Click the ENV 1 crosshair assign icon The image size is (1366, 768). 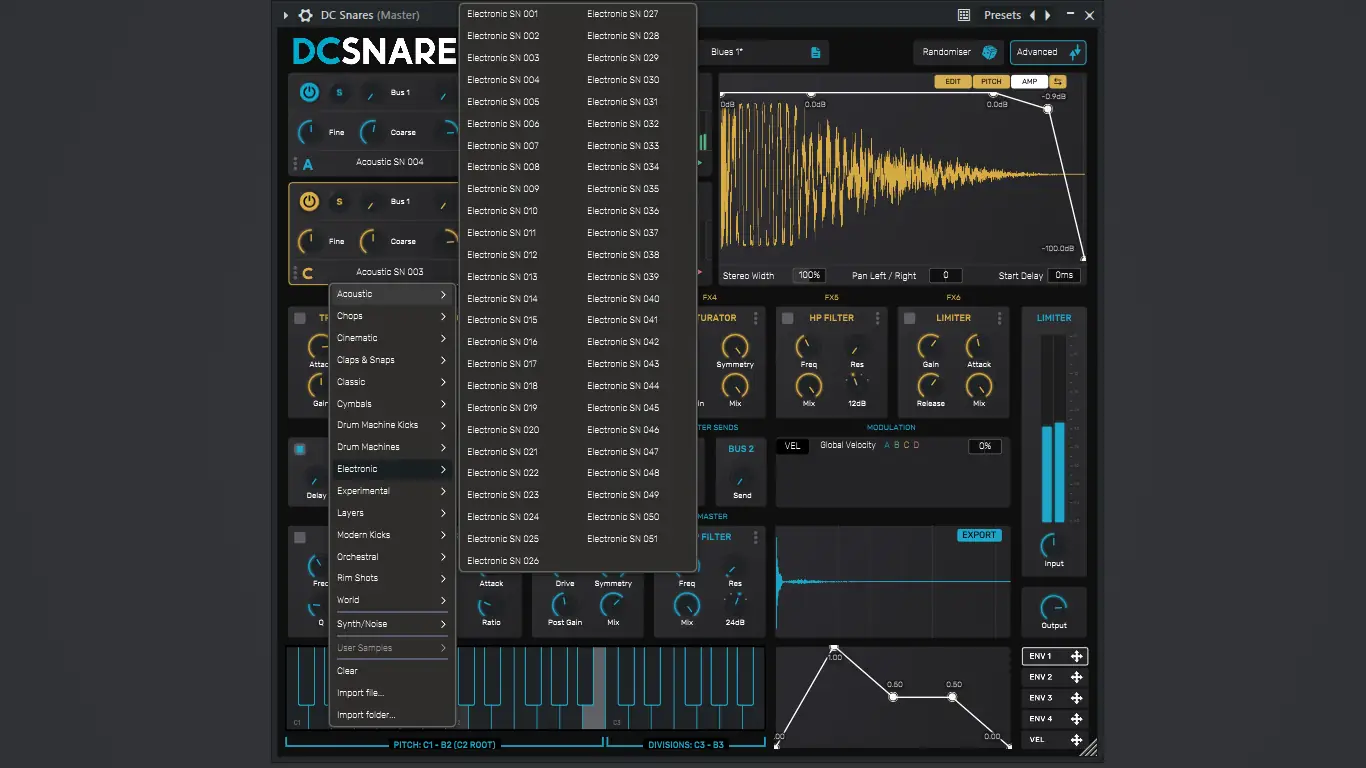coord(1077,656)
